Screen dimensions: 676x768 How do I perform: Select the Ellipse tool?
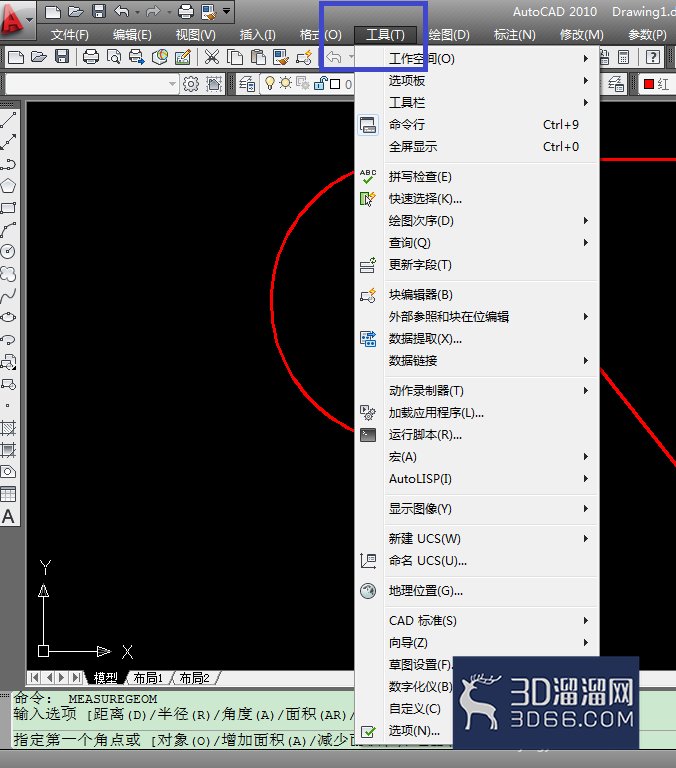(x=8, y=317)
